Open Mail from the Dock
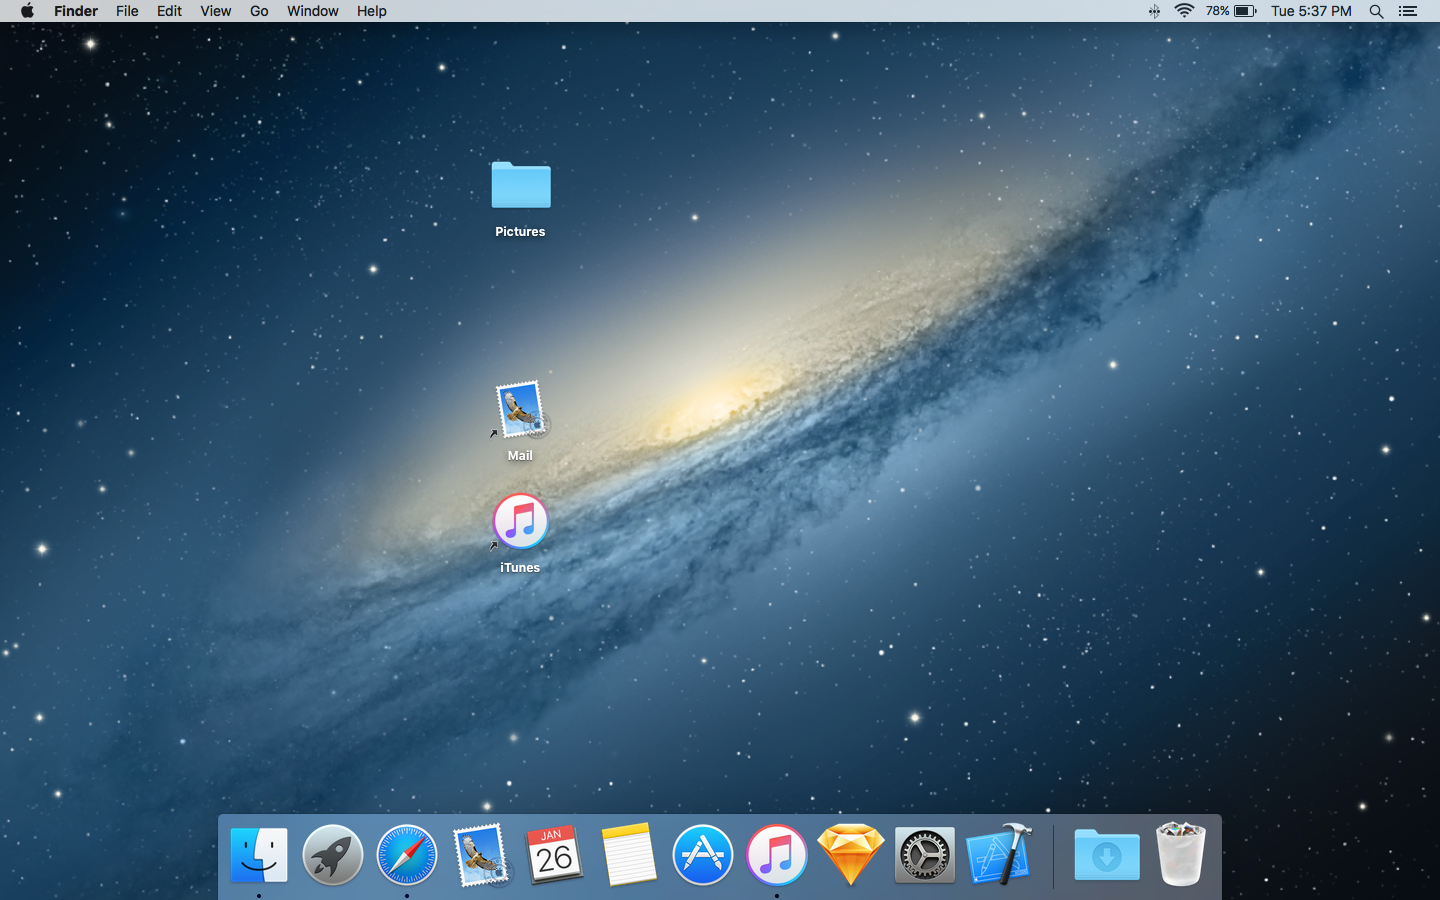 point(481,855)
